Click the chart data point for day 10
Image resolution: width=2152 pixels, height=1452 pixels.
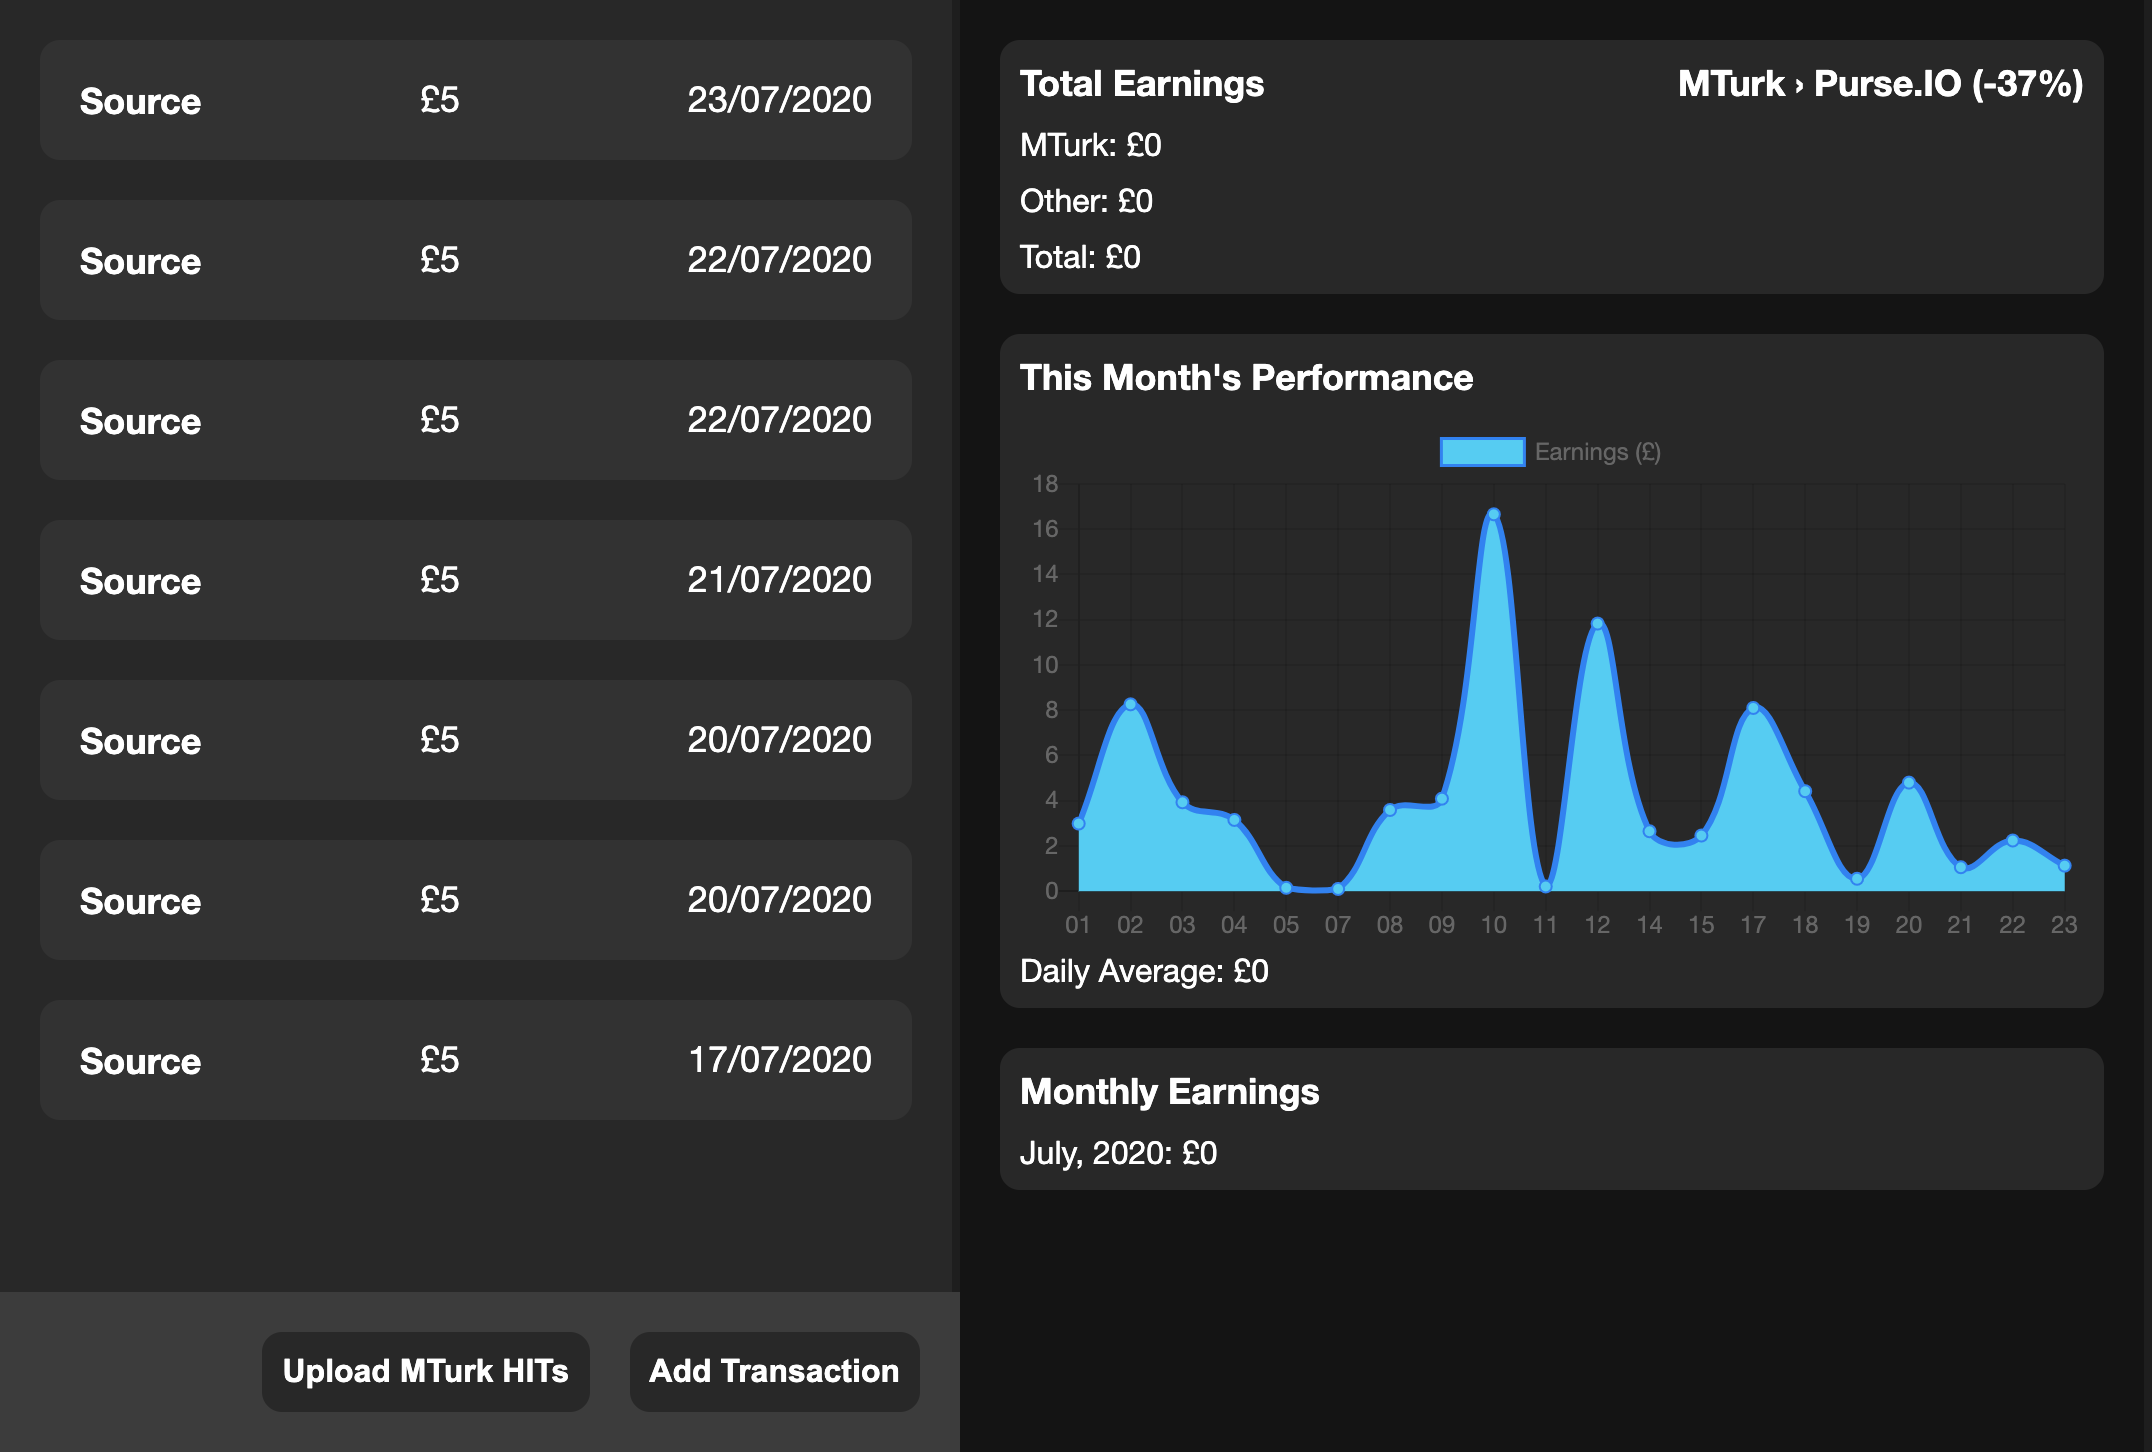pyautogui.click(x=1493, y=515)
